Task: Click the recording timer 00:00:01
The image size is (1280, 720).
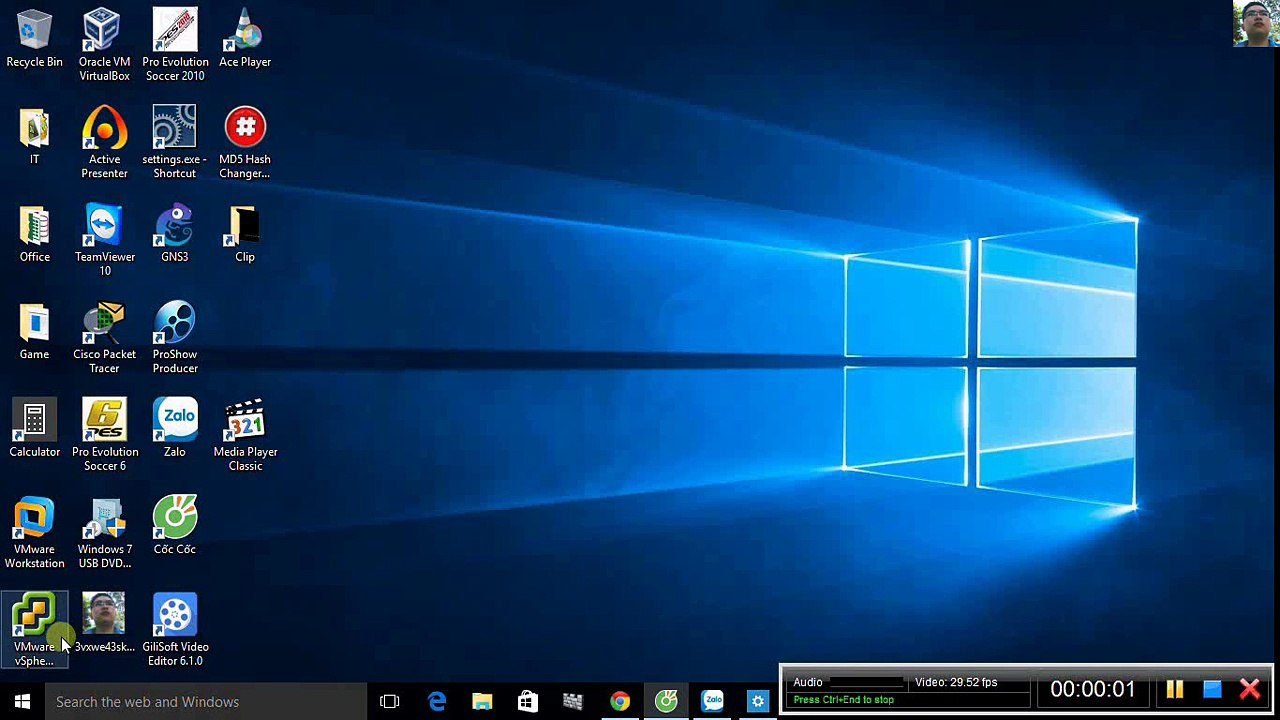Action: [1093, 689]
